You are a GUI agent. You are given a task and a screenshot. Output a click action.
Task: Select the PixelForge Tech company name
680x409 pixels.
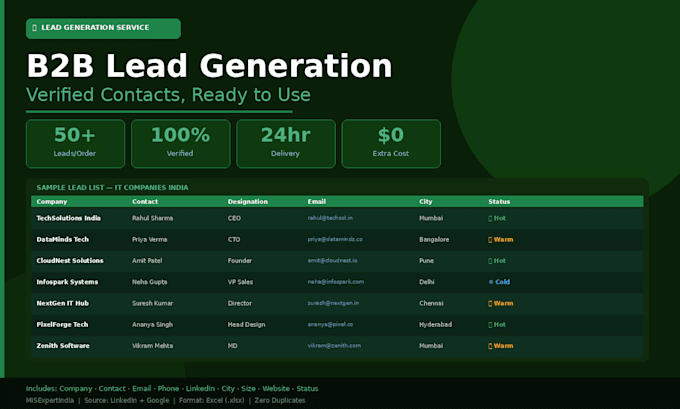click(62, 324)
